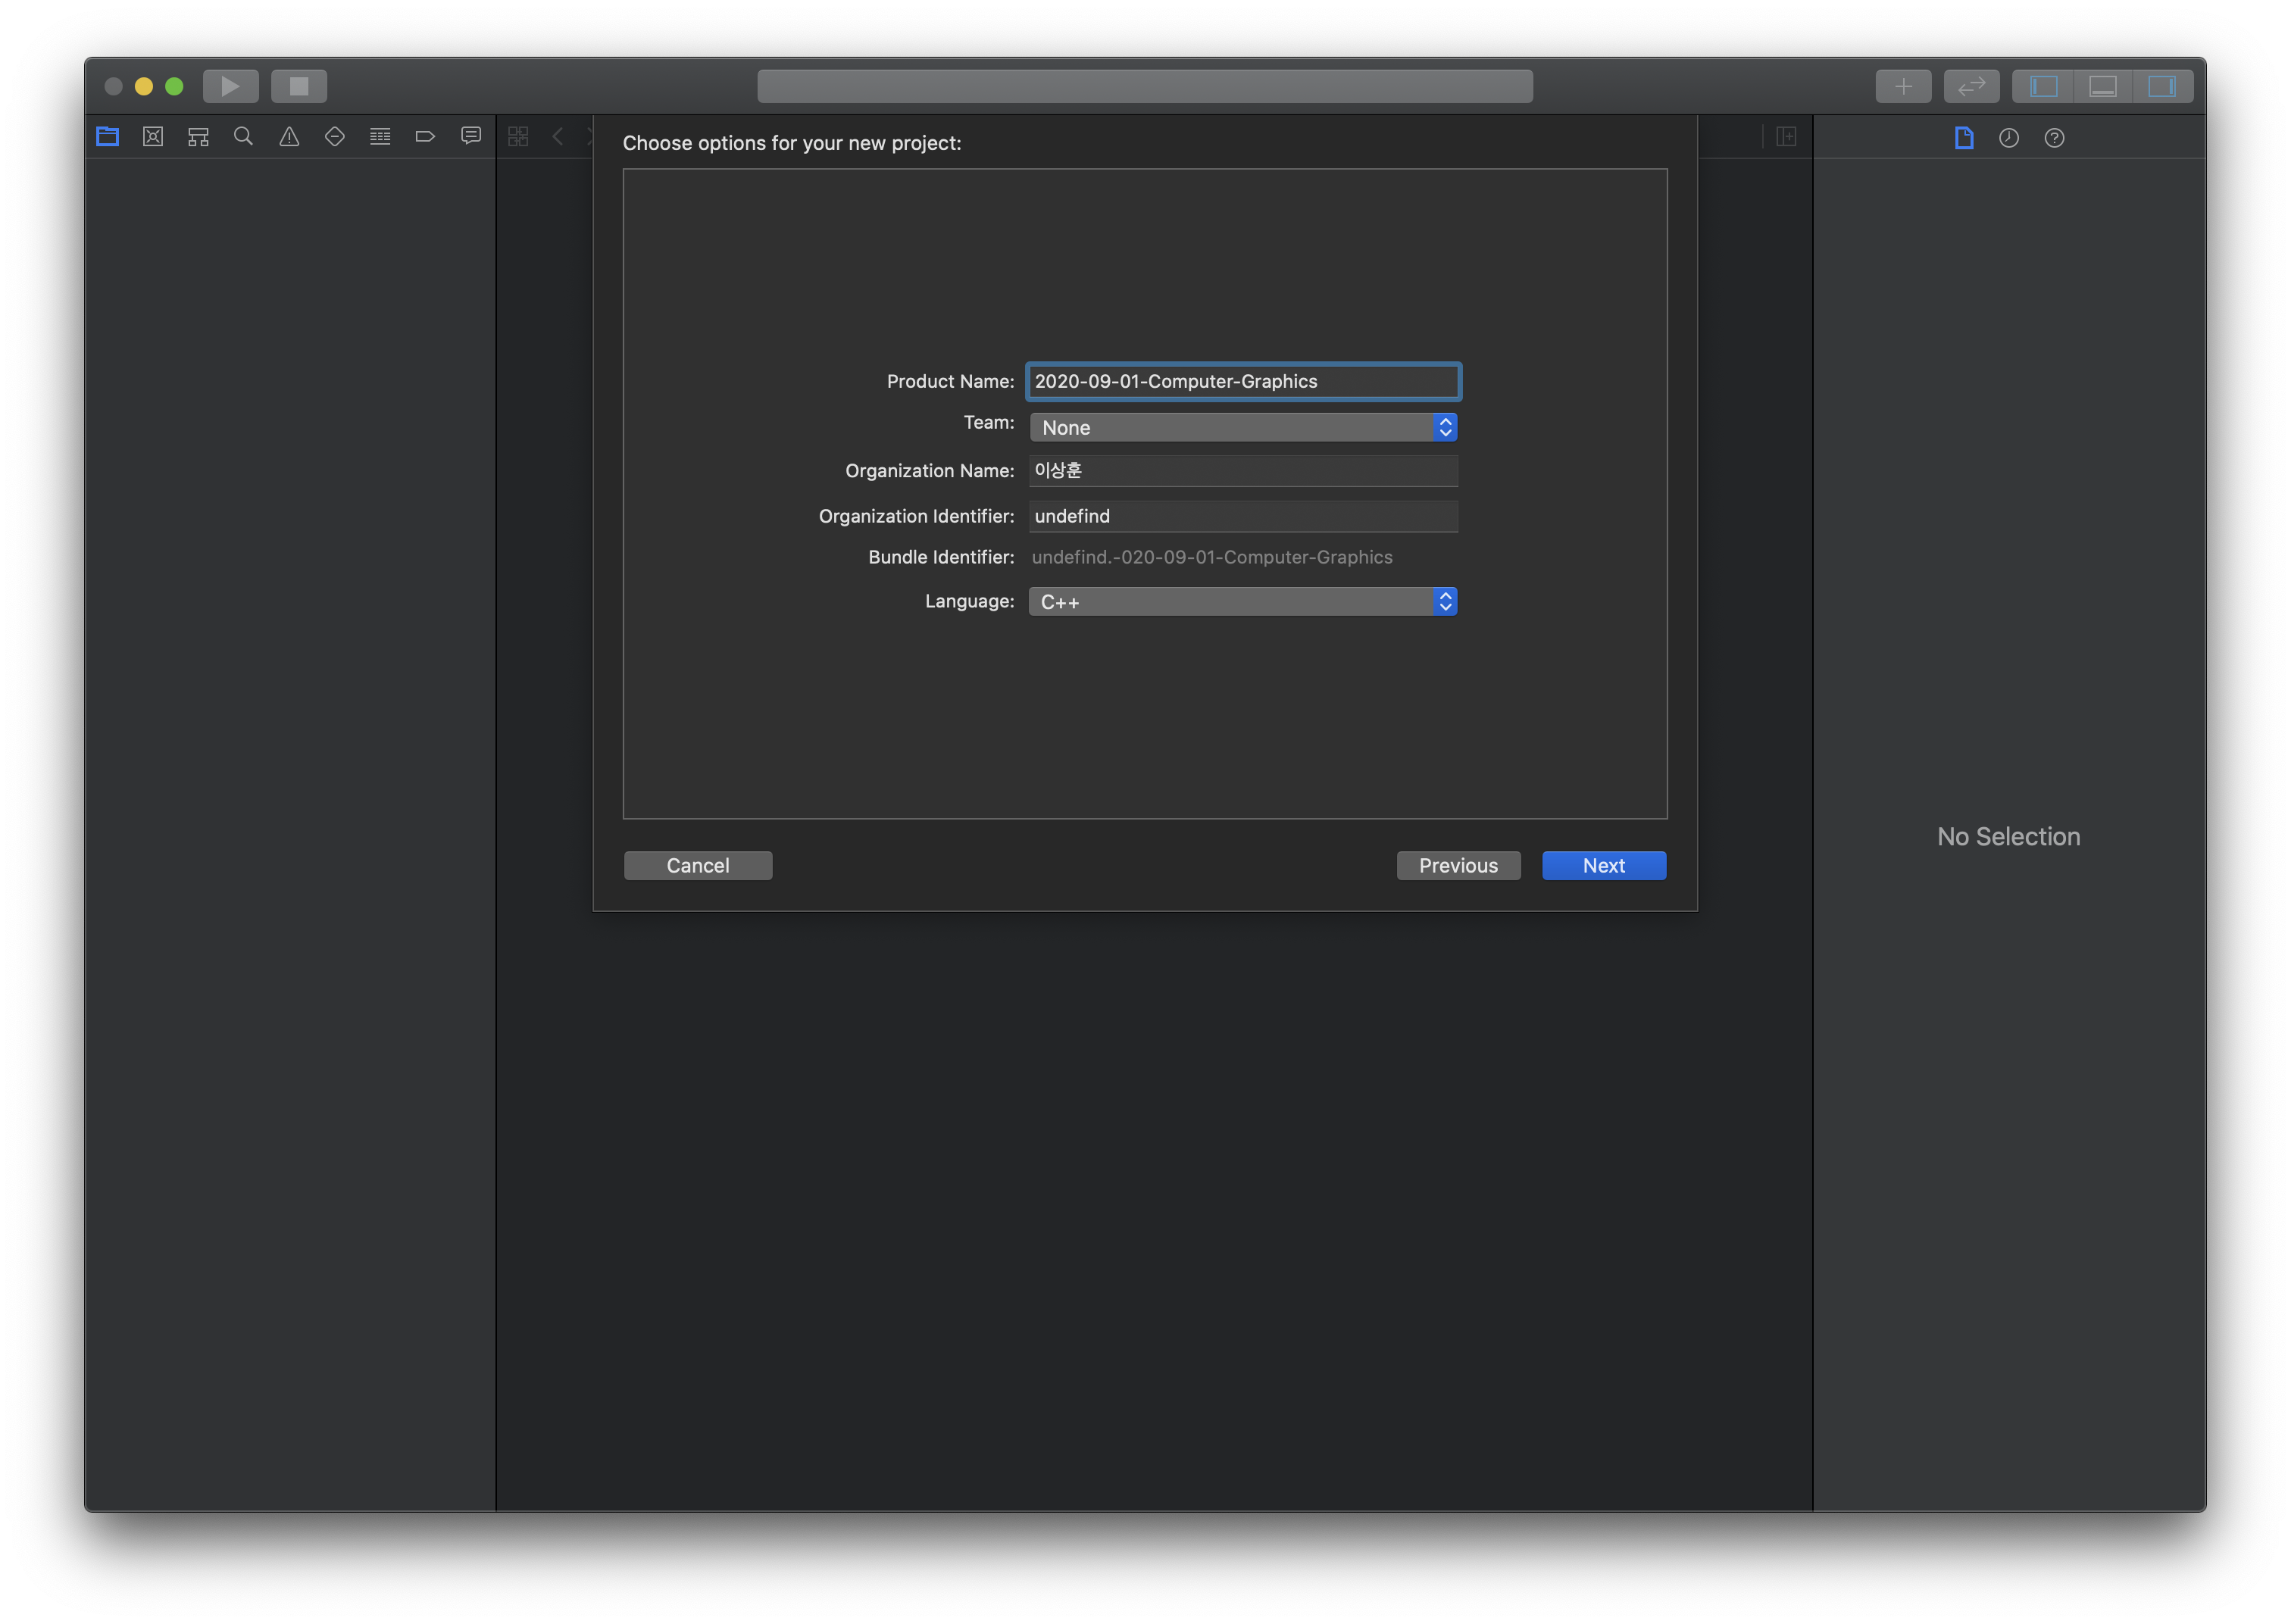The image size is (2291, 1624).
Task: Click the Code Review arrows button
Action: [1971, 86]
